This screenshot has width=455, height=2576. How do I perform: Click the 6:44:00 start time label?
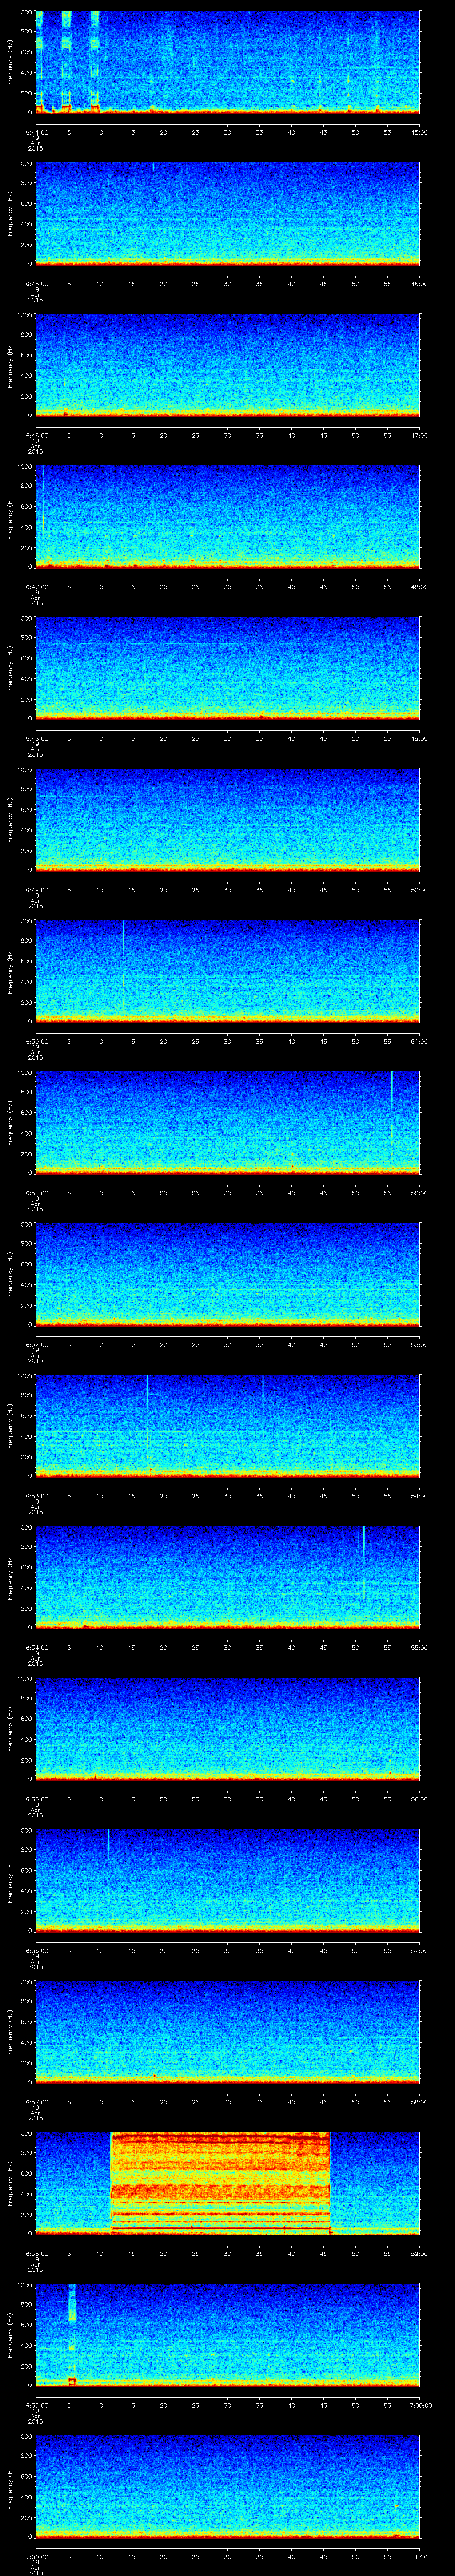(x=36, y=132)
